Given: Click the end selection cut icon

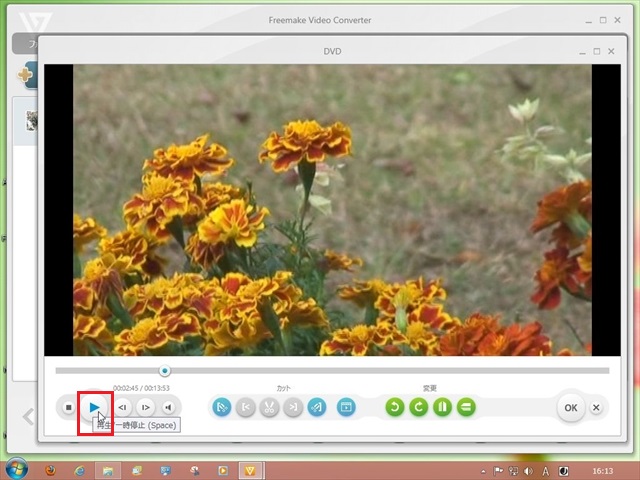Looking at the screenshot, I should 317,407.
